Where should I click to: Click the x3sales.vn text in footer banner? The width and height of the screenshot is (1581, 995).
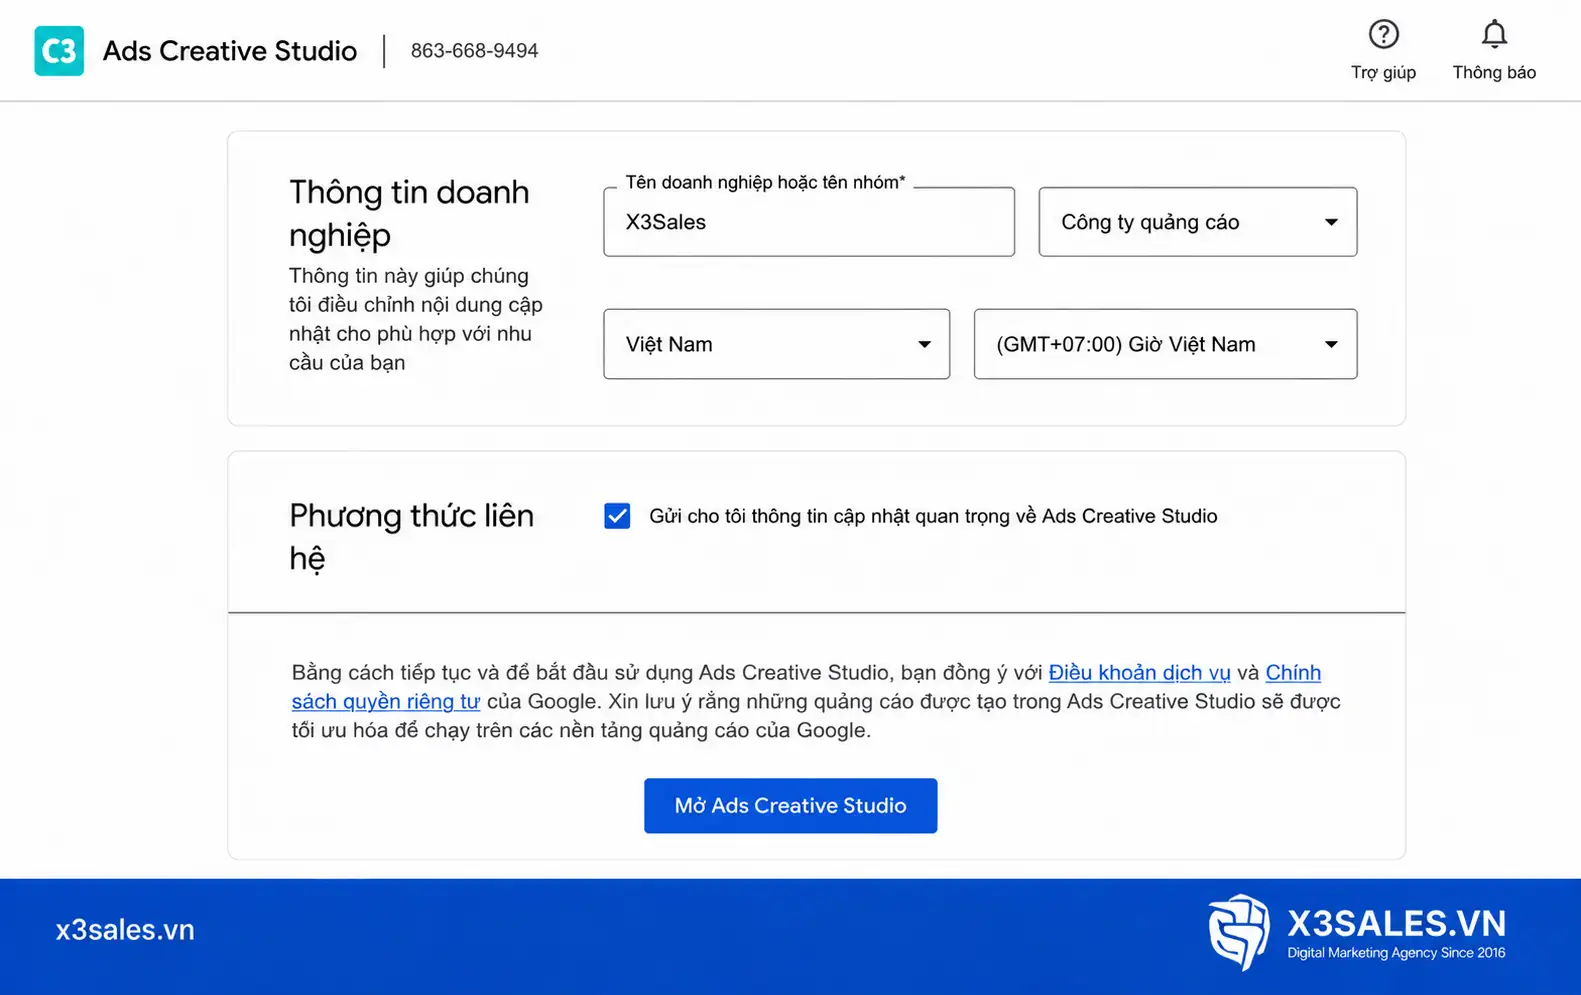125,930
